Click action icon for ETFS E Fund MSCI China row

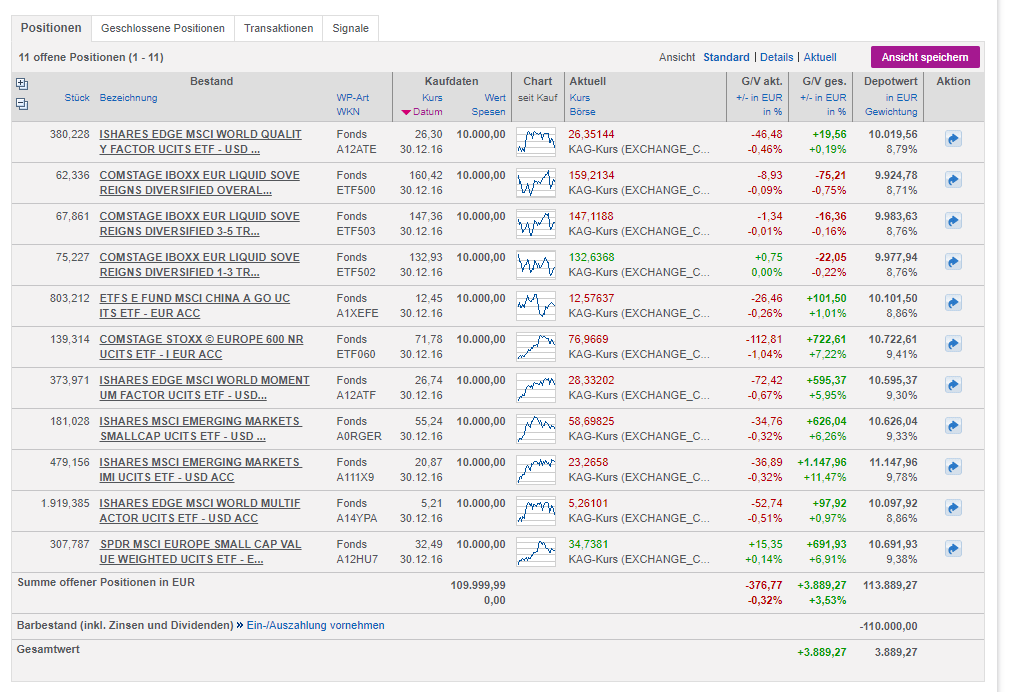coord(953,303)
